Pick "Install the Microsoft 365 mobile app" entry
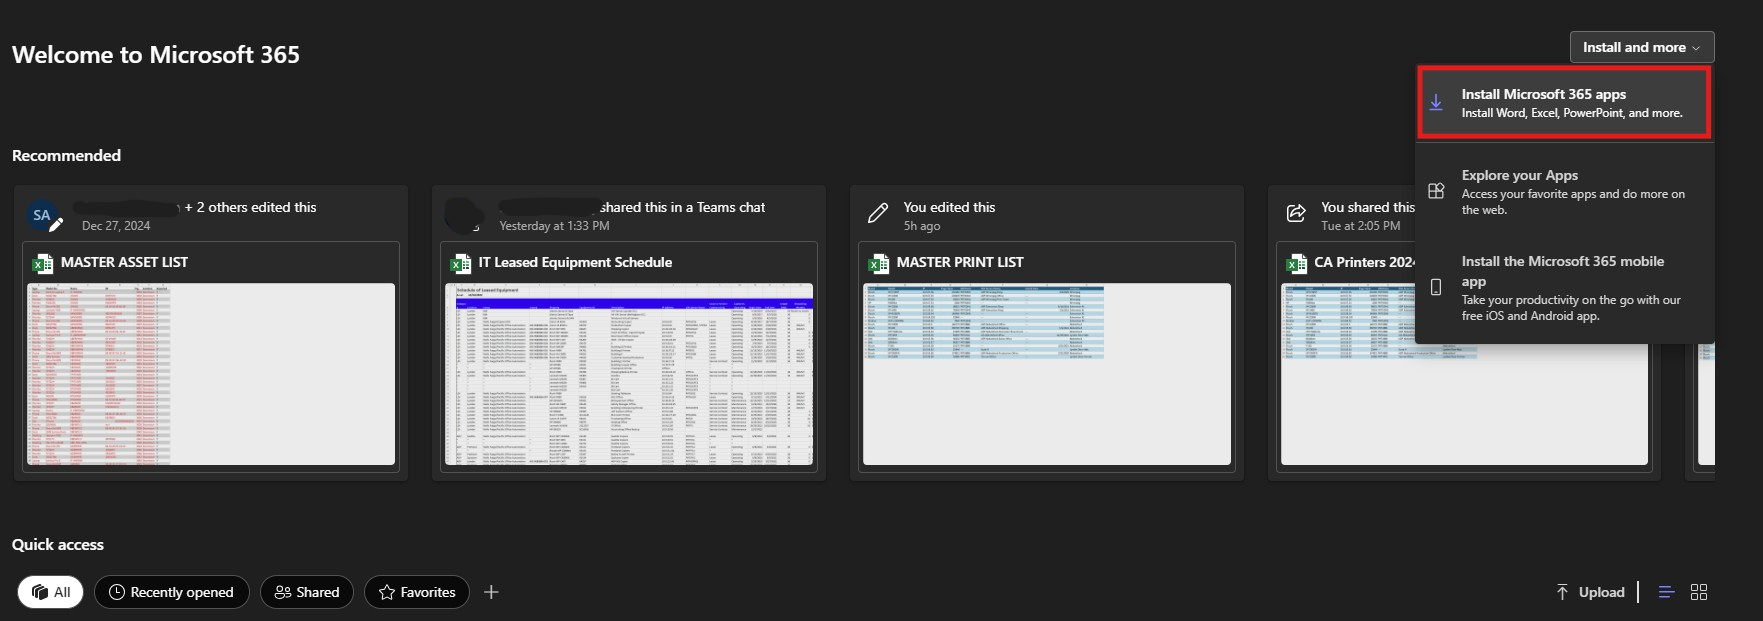 coord(1564,287)
